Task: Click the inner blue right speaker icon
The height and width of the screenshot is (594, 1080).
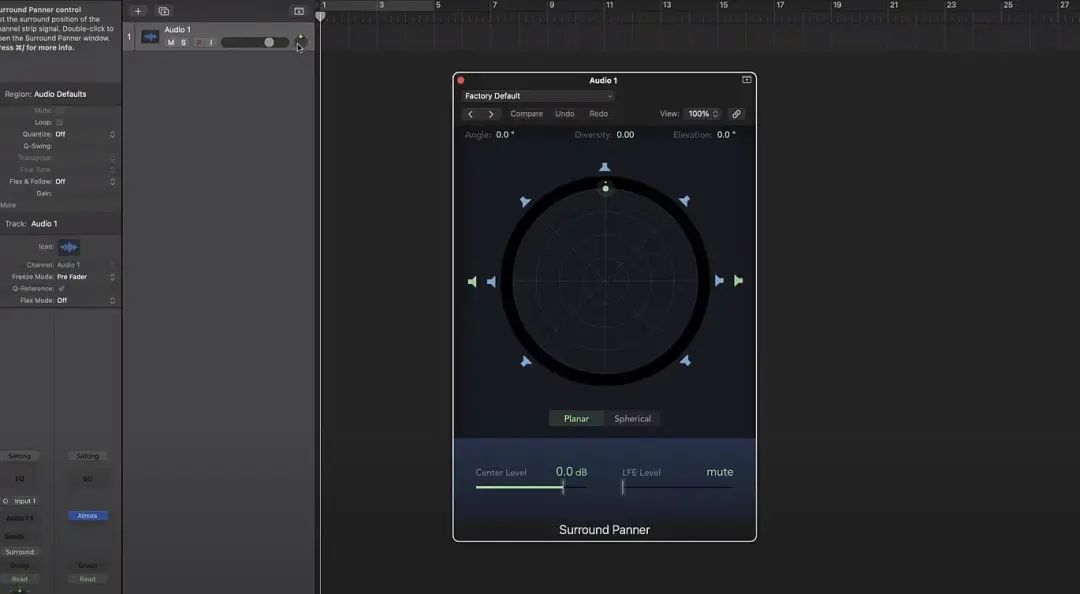Action: pos(719,280)
